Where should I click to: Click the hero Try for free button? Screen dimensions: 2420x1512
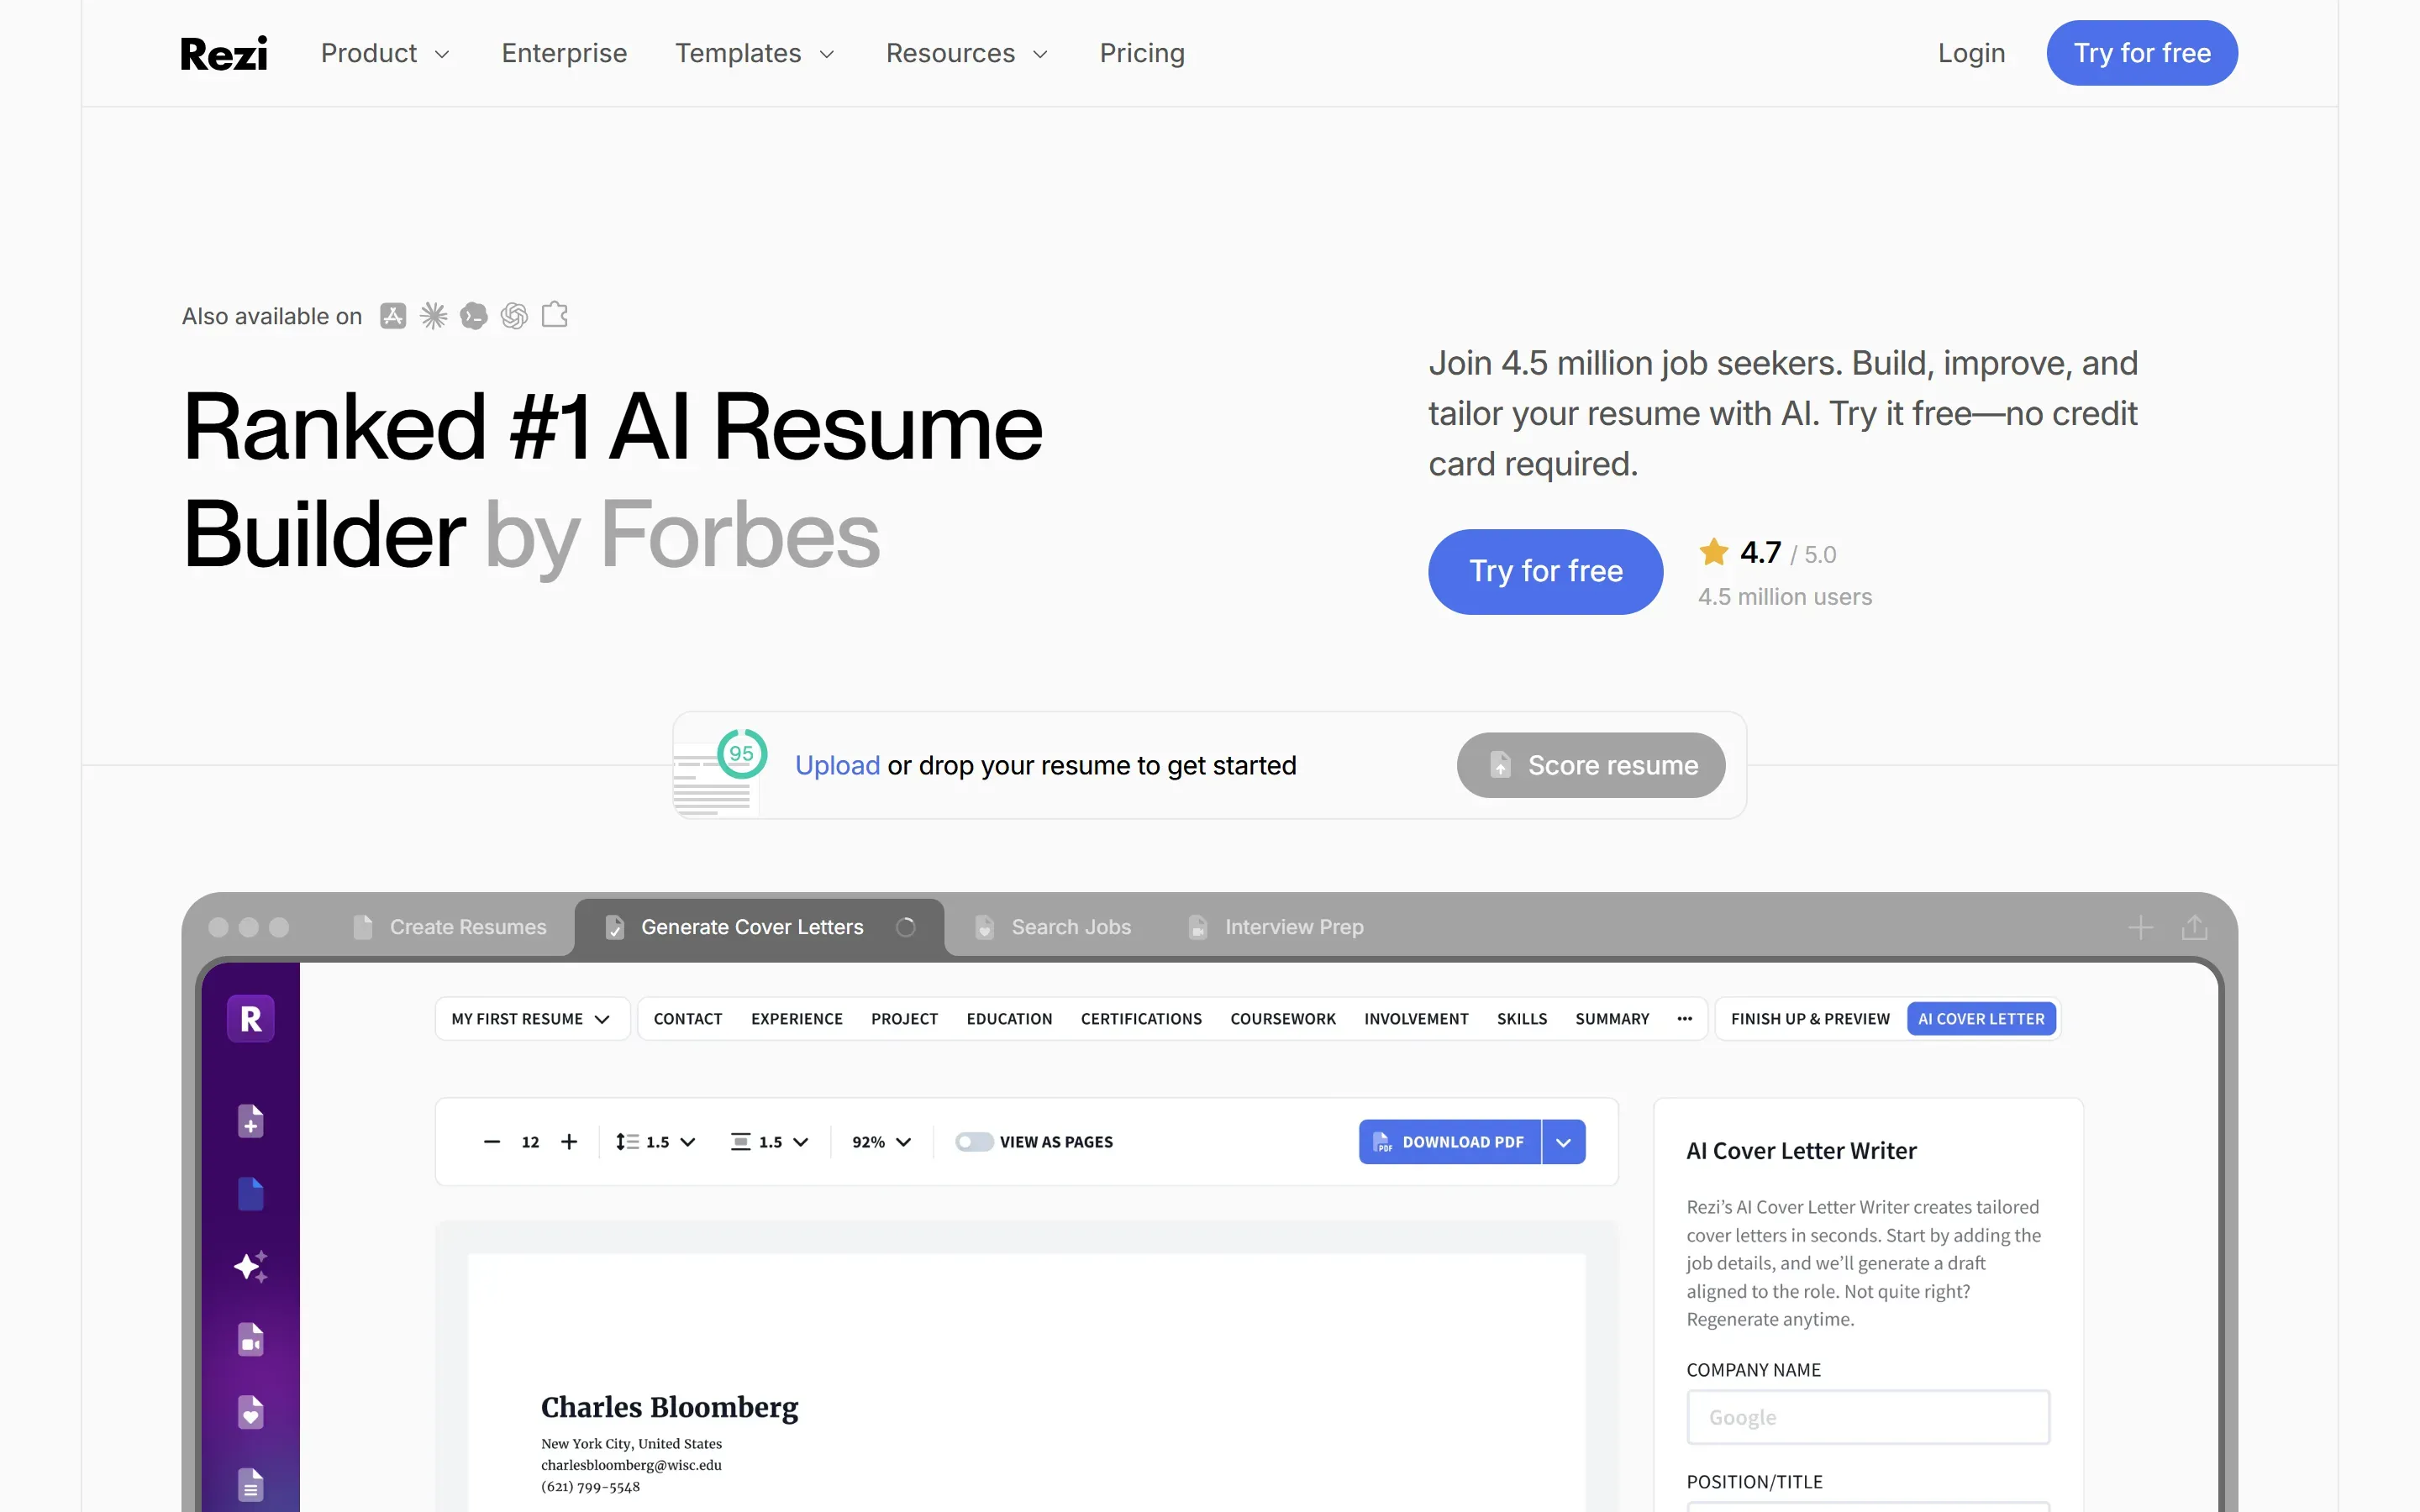coord(1546,572)
